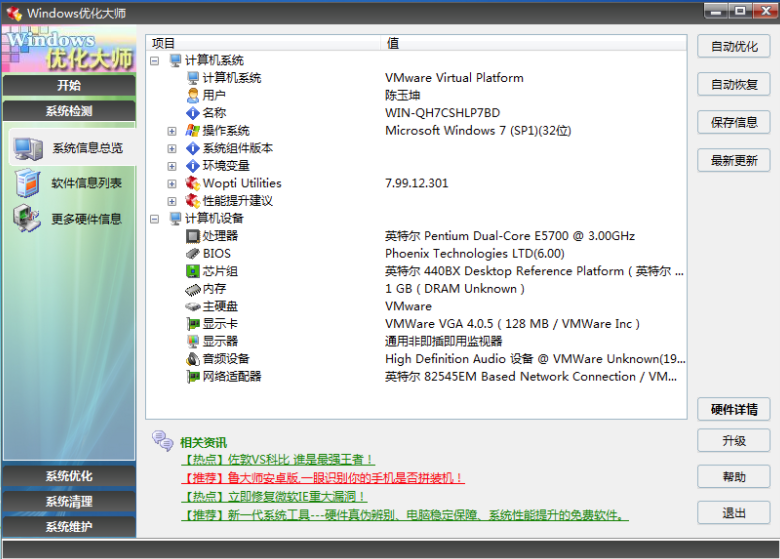The width and height of the screenshot is (780, 559).
Task: Select the 1 GB ( DRAM Unknown ) value
Action: pos(455,289)
